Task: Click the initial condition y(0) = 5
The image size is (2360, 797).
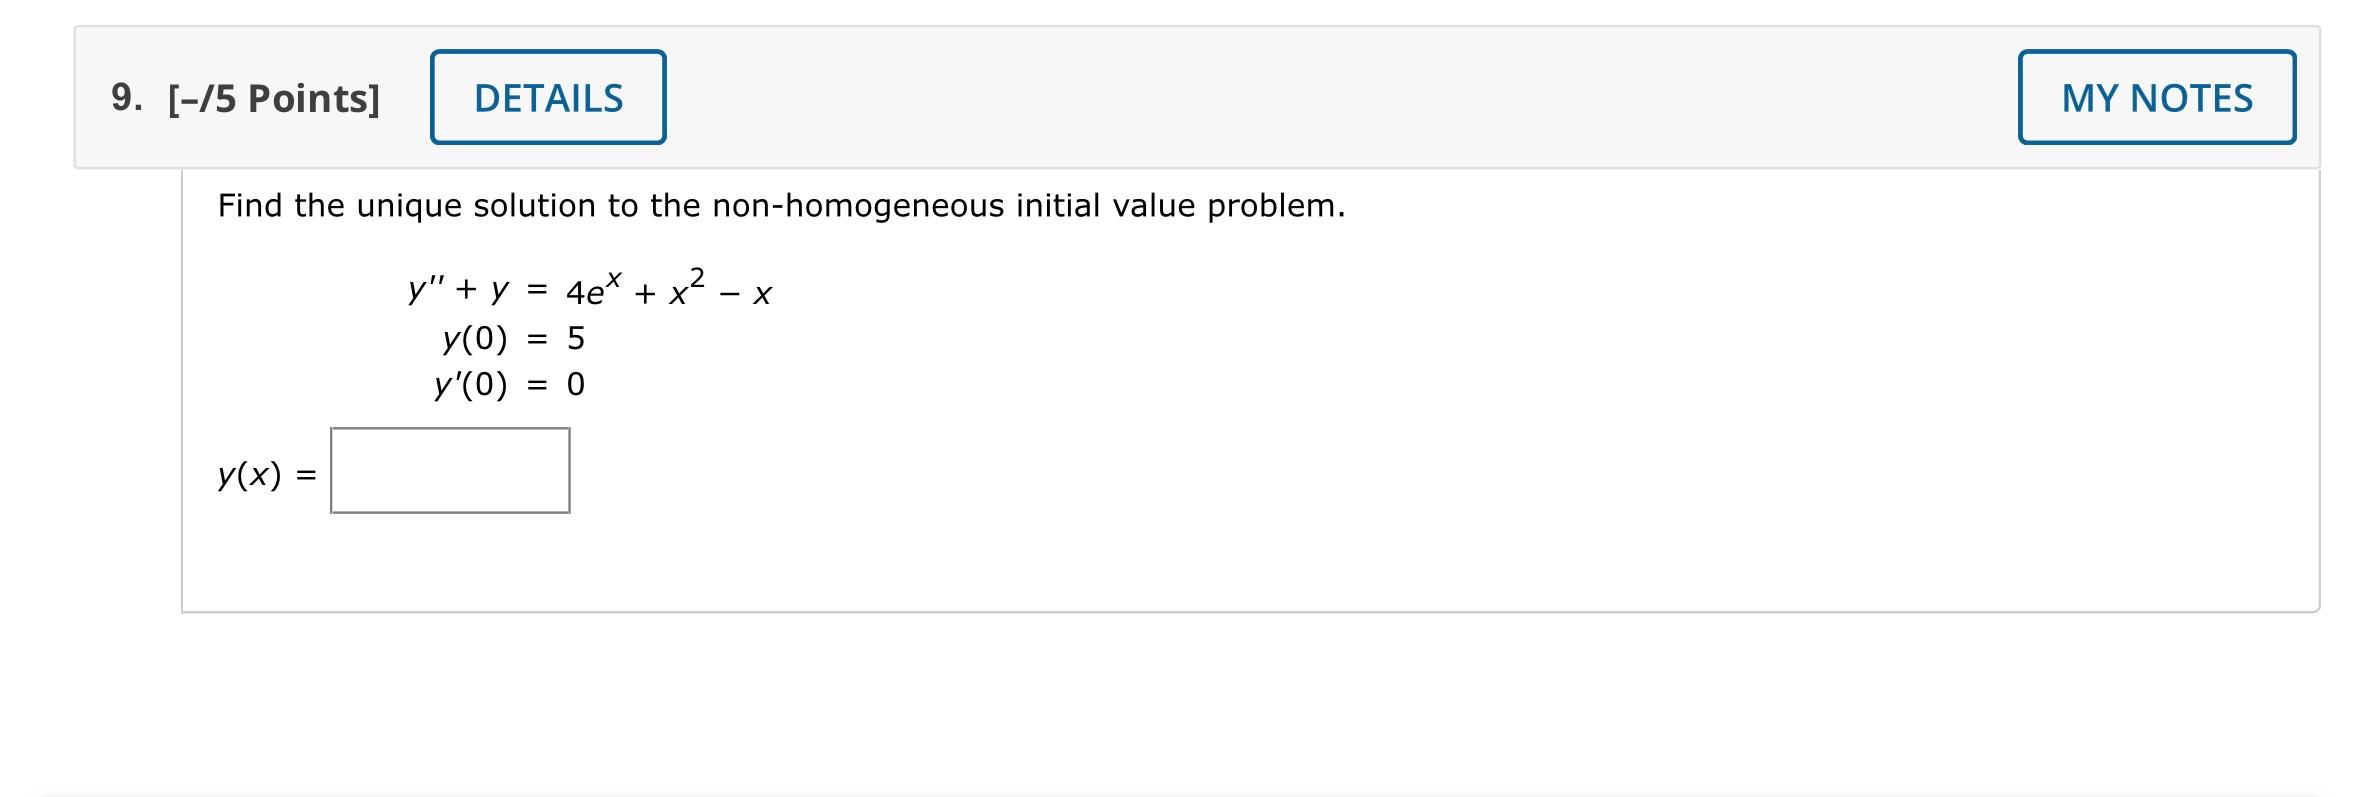Action: coord(512,340)
